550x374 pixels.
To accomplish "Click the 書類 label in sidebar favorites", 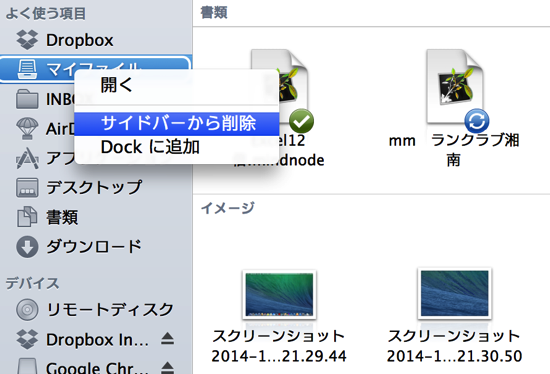I will pyautogui.click(x=62, y=217).
